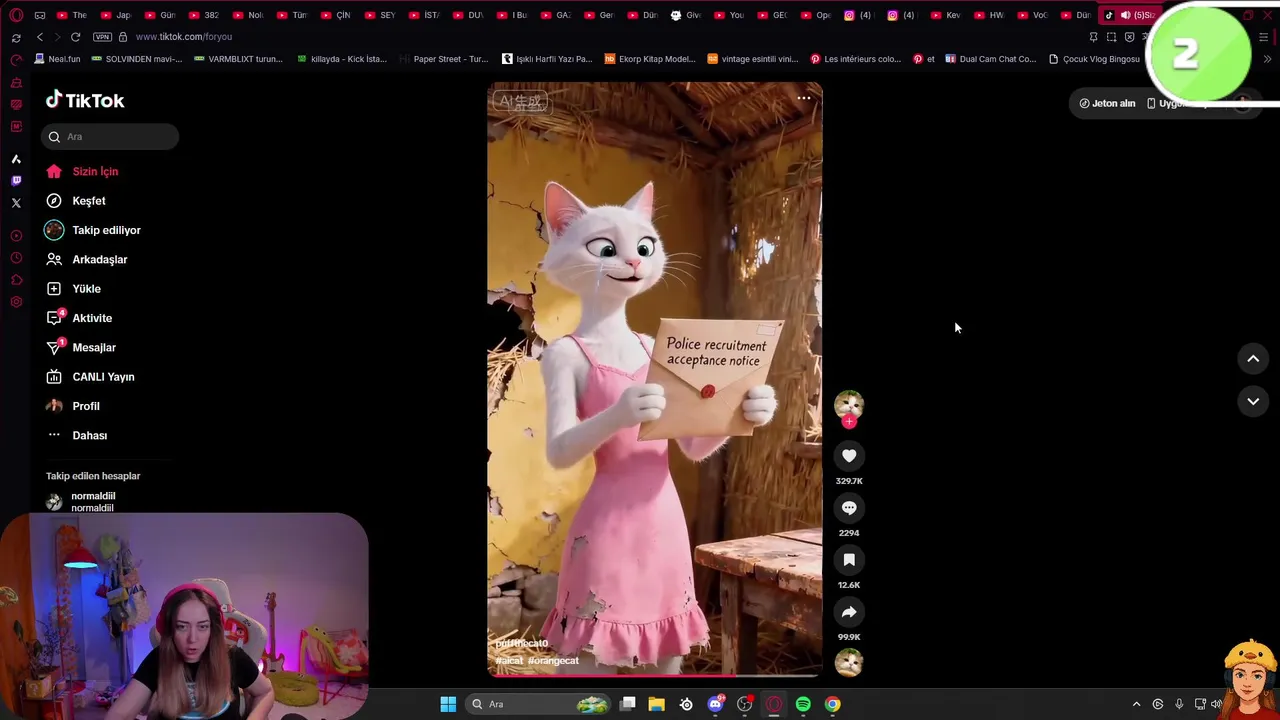Open the Arkadaşlar friends page

(x=87, y=259)
